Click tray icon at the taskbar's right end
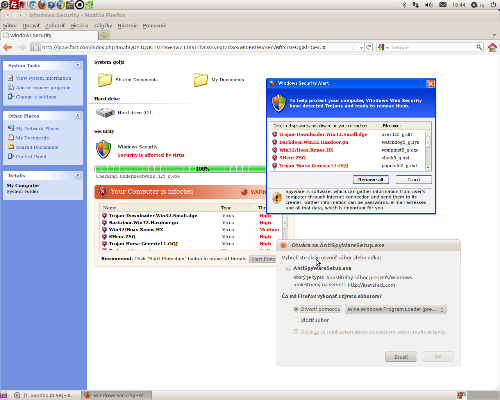500x400 pixels. [x=462, y=395]
